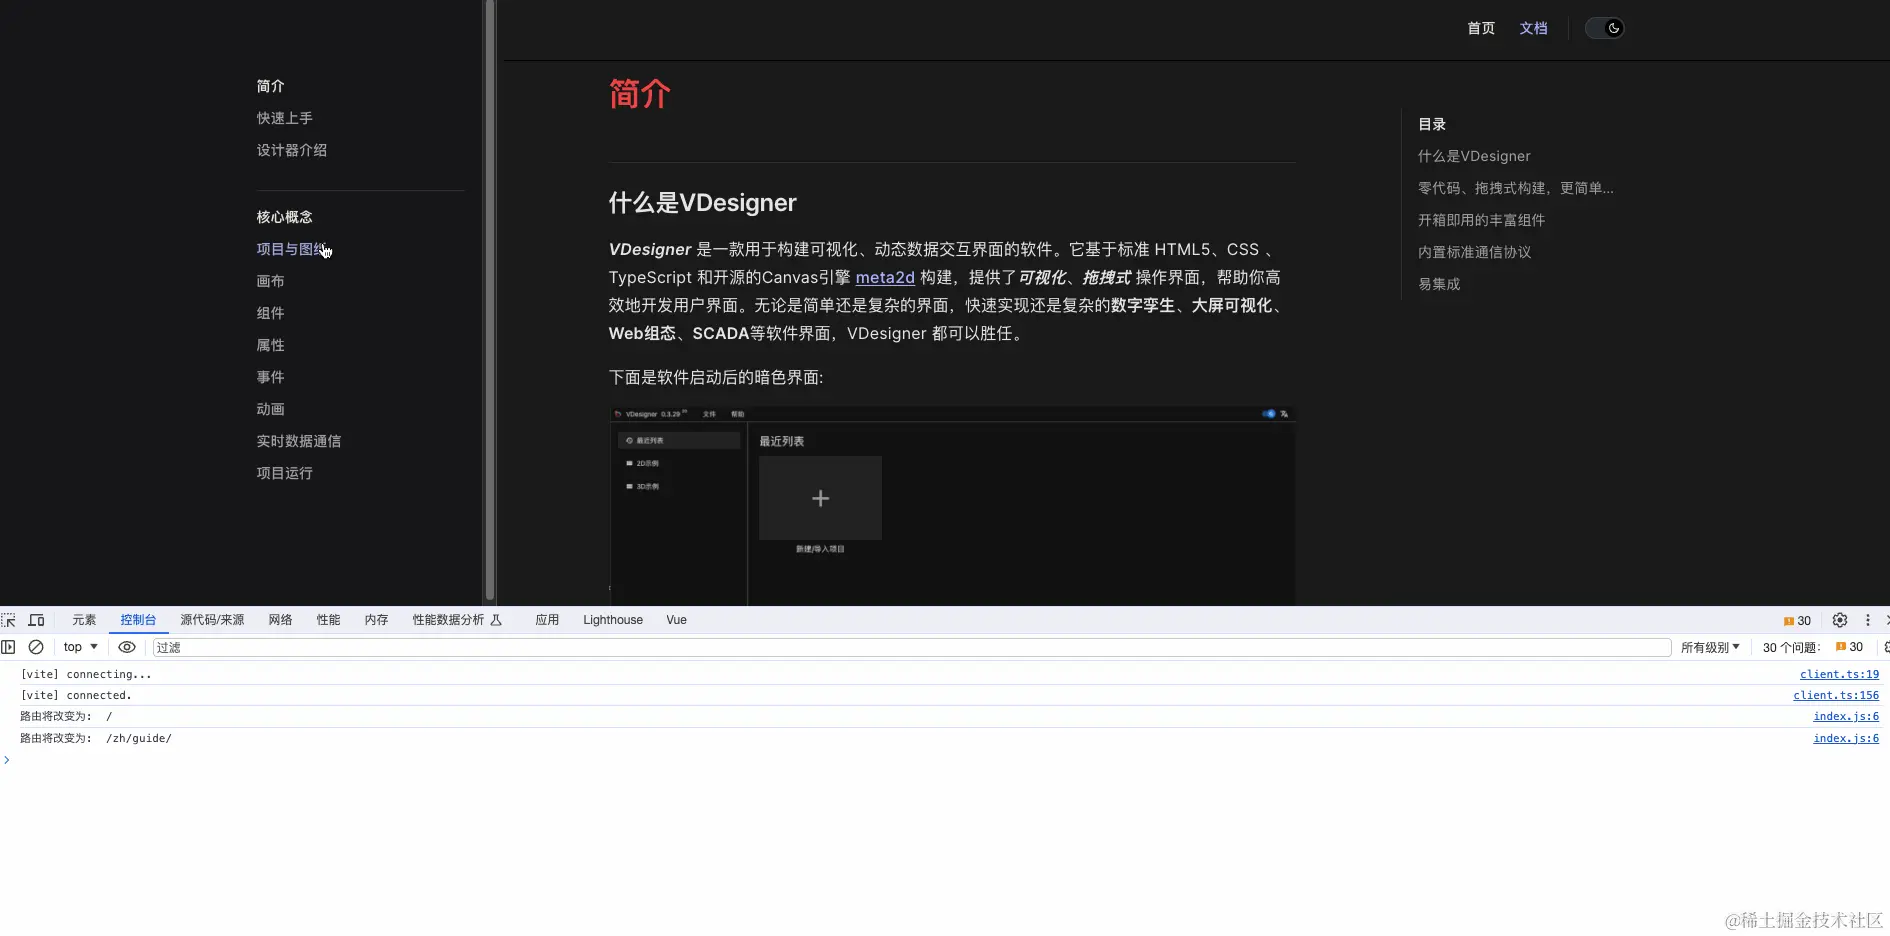1890x936 pixels.
Task: Open 动画 sidebar page
Action: tap(270, 409)
